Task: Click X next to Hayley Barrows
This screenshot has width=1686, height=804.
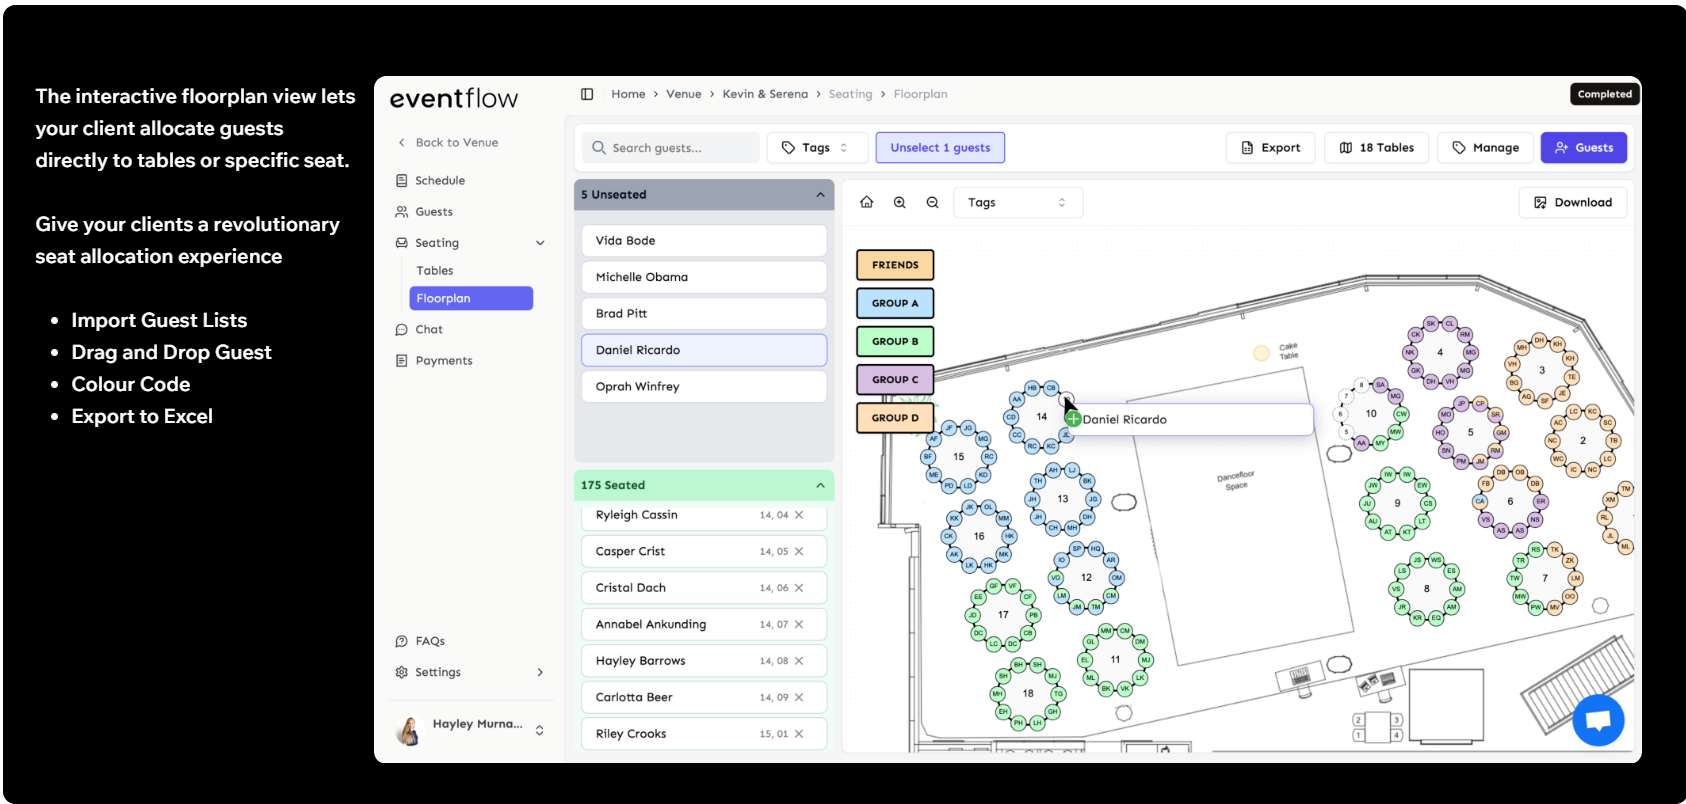Action: pyautogui.click(x=799, y=661)
